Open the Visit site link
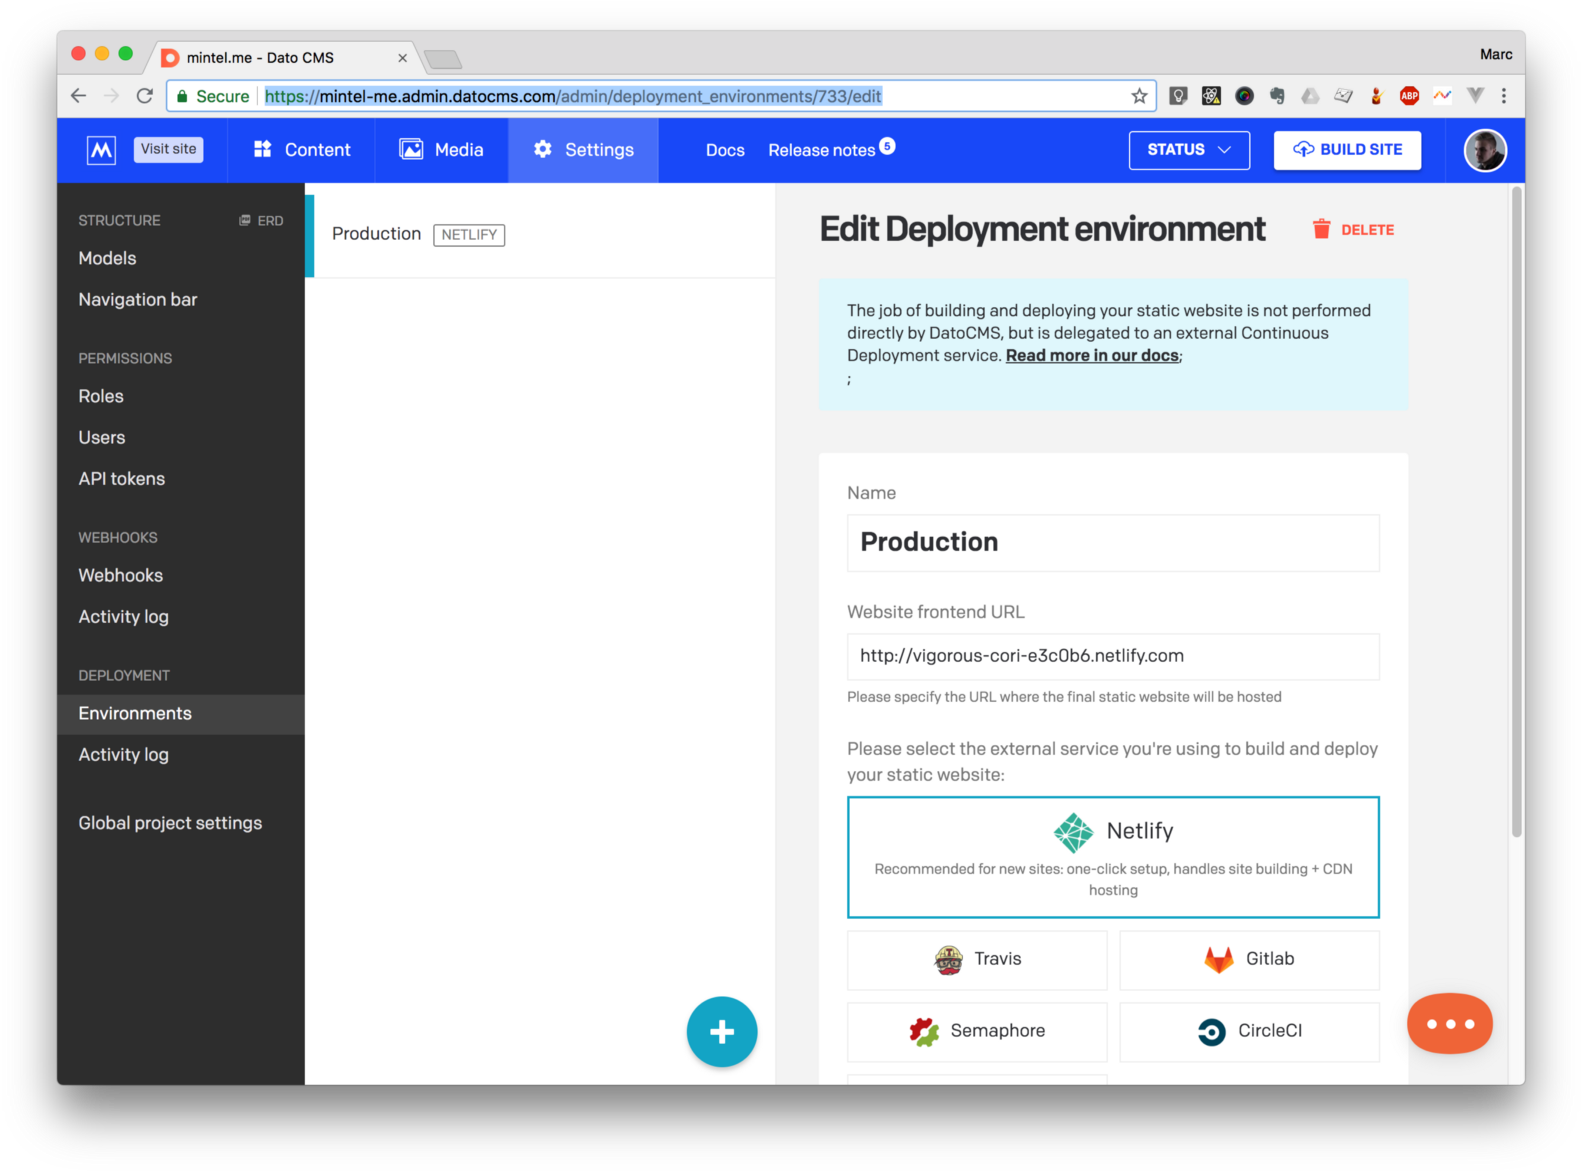1581x1171 pixels. (168, 149)
